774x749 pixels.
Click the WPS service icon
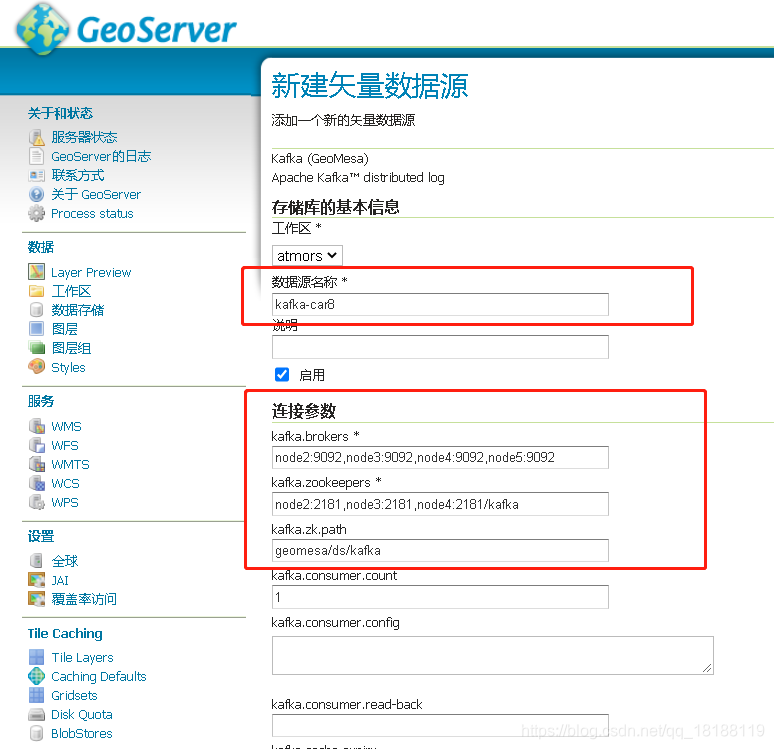37,502
